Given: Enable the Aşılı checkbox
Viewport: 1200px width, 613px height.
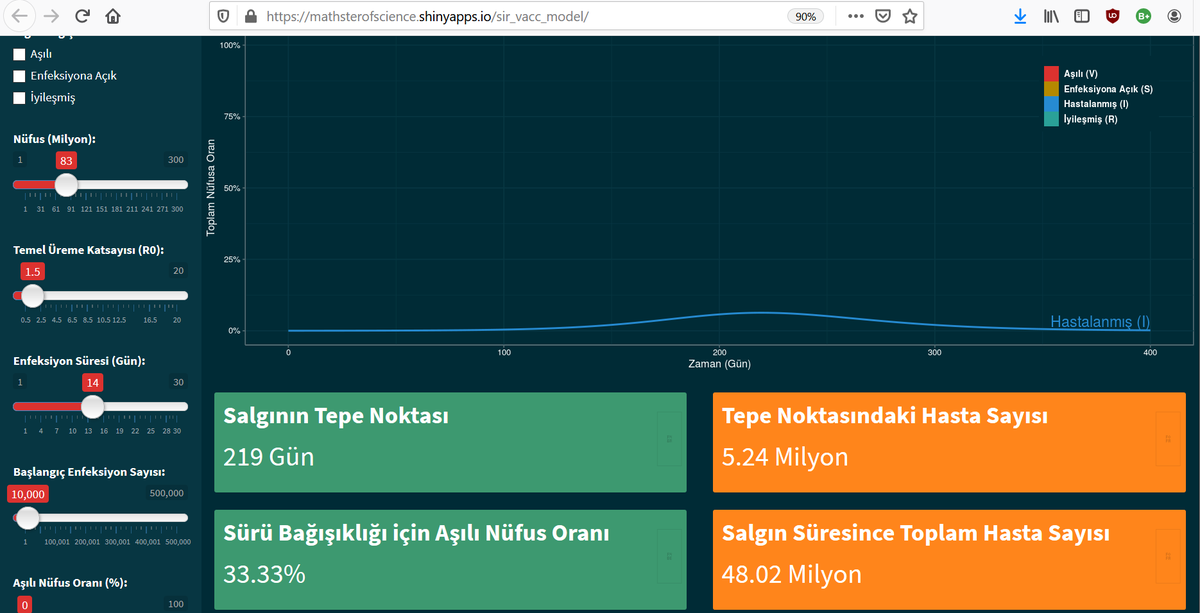Looking at the screenshot, I should [x=17, y=54].
